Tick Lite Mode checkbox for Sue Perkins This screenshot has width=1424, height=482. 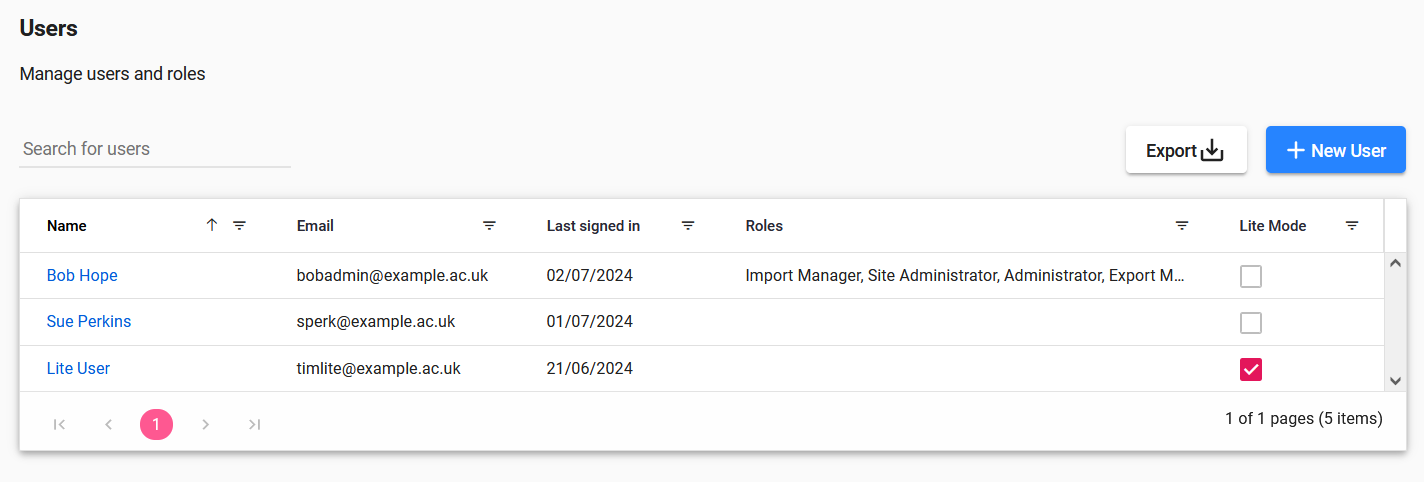coord(1251,323)
